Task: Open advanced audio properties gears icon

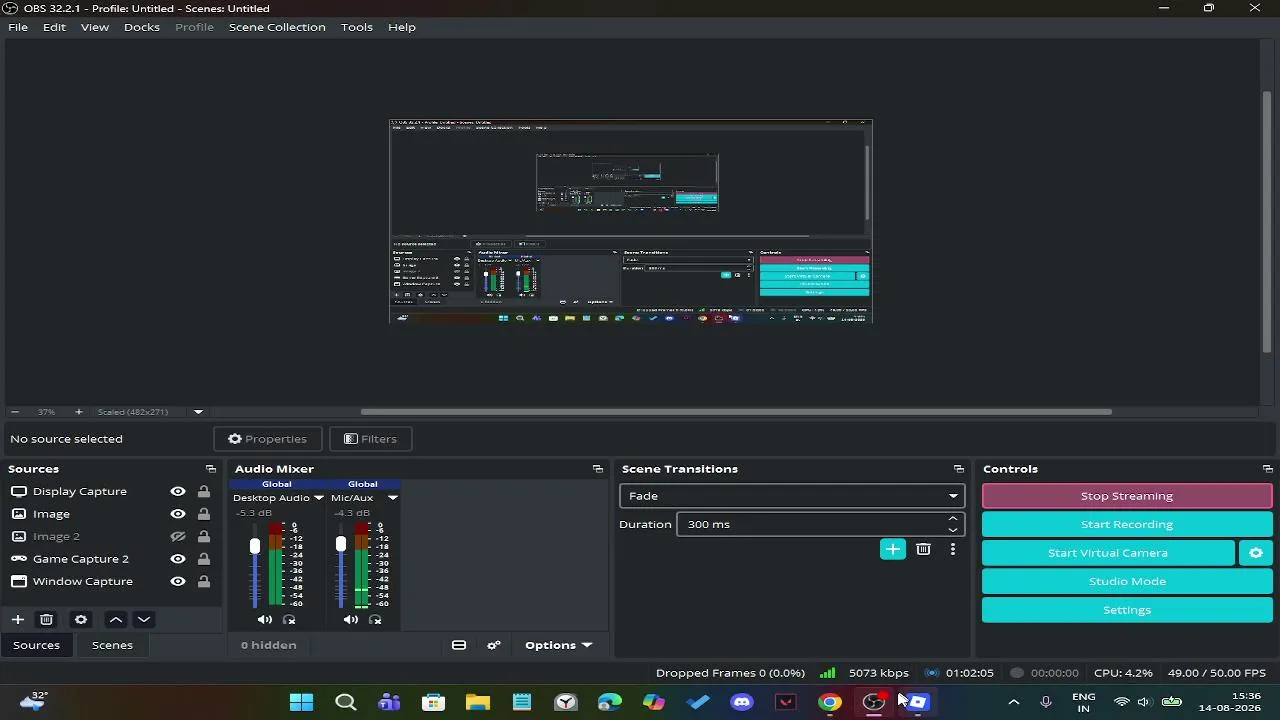Action: 494,645
